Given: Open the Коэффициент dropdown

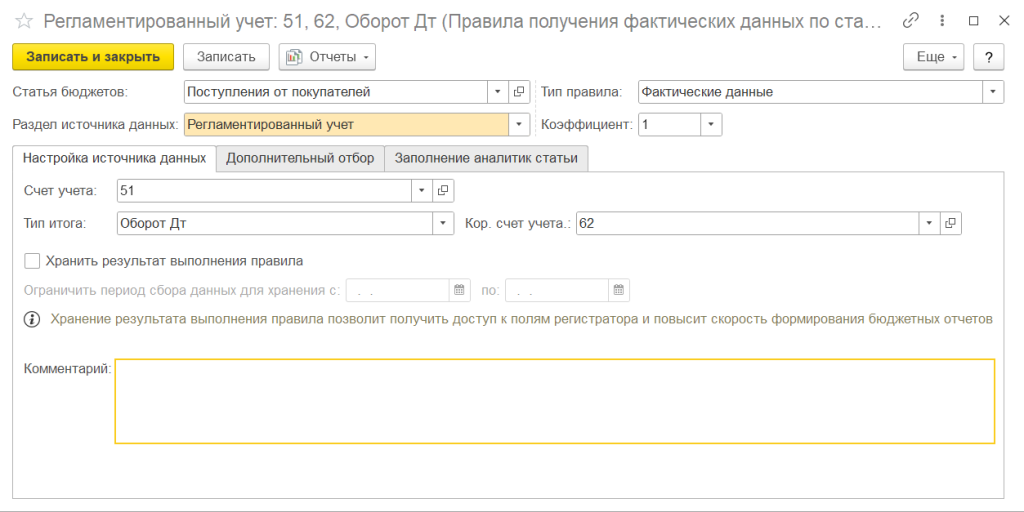Looking at the screenshot, I should pos(711,124).
